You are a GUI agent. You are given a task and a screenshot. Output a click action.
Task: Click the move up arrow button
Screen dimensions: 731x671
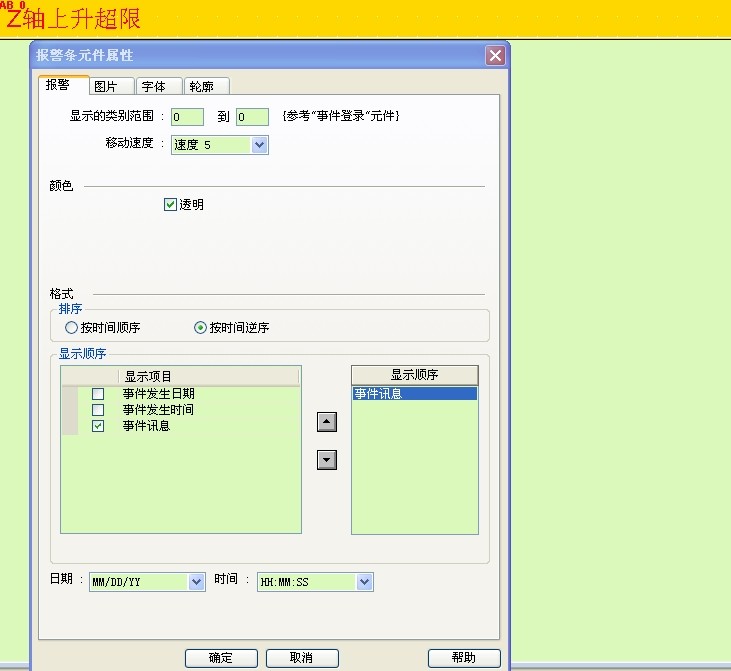coord(326,422)
